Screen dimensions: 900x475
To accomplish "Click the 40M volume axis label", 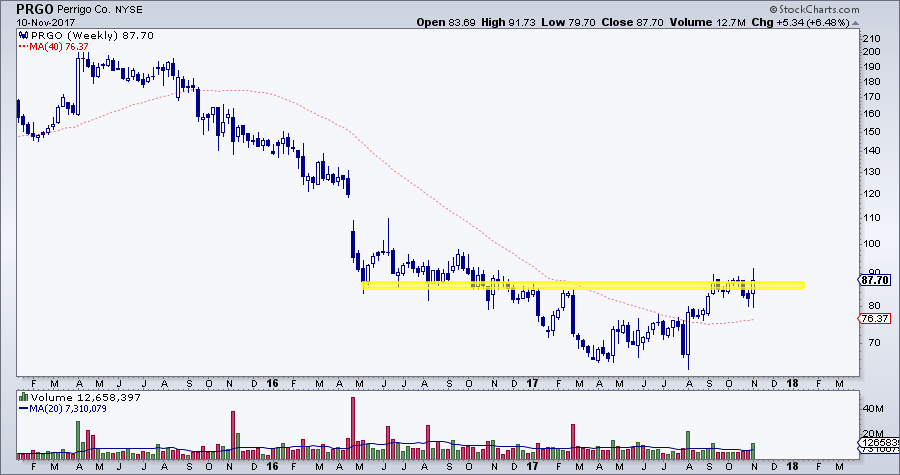I will click(x=872, y=409).
